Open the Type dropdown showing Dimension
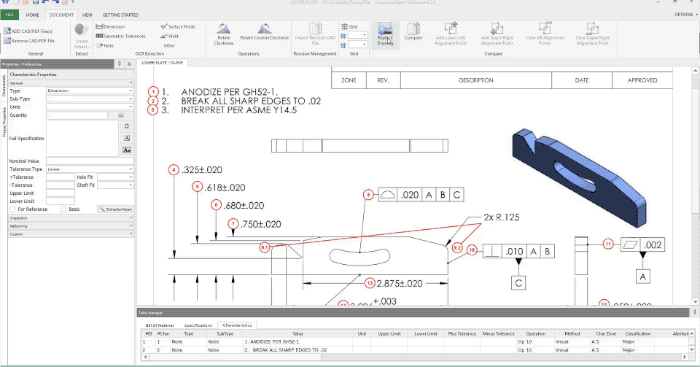The image size is (700, 367). point(90,91)
